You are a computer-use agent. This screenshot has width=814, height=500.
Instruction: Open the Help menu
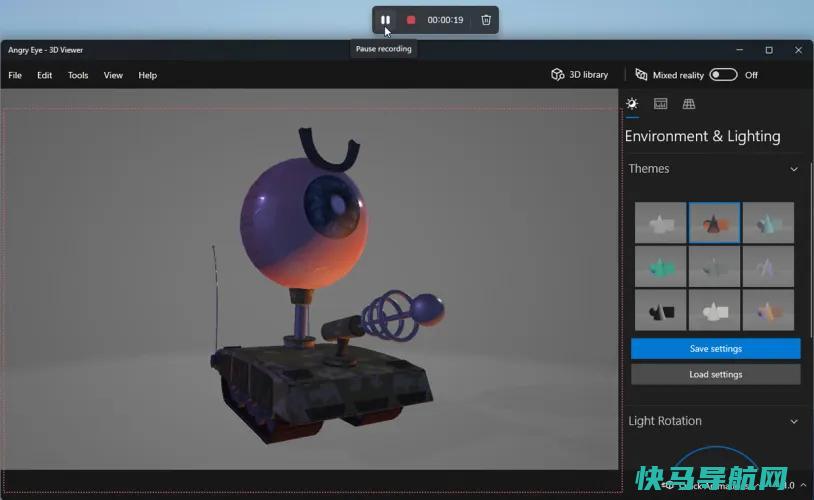click(x=147, y=75)
